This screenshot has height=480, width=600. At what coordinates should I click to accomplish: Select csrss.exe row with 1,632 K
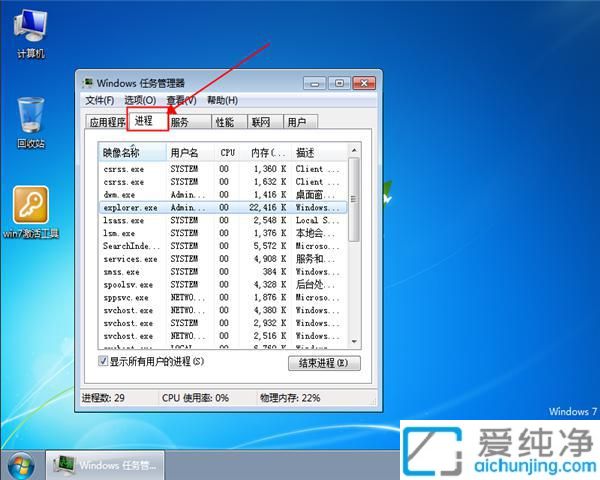tap(223, 182)
